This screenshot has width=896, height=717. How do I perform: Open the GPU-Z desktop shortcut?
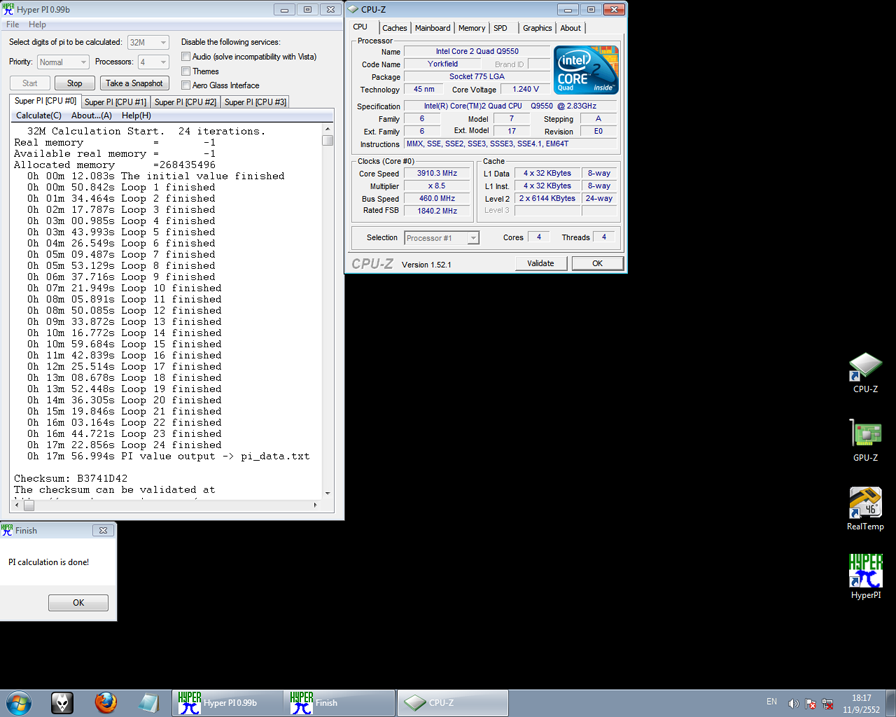[865, 441]
